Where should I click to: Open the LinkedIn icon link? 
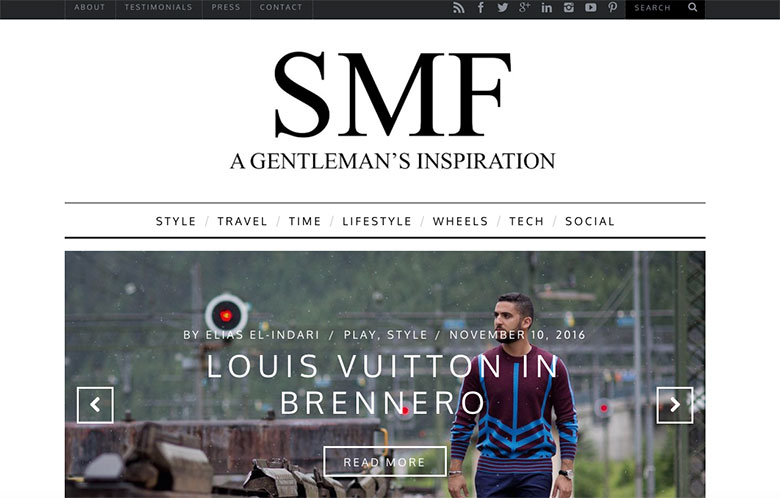pos(547,7)
